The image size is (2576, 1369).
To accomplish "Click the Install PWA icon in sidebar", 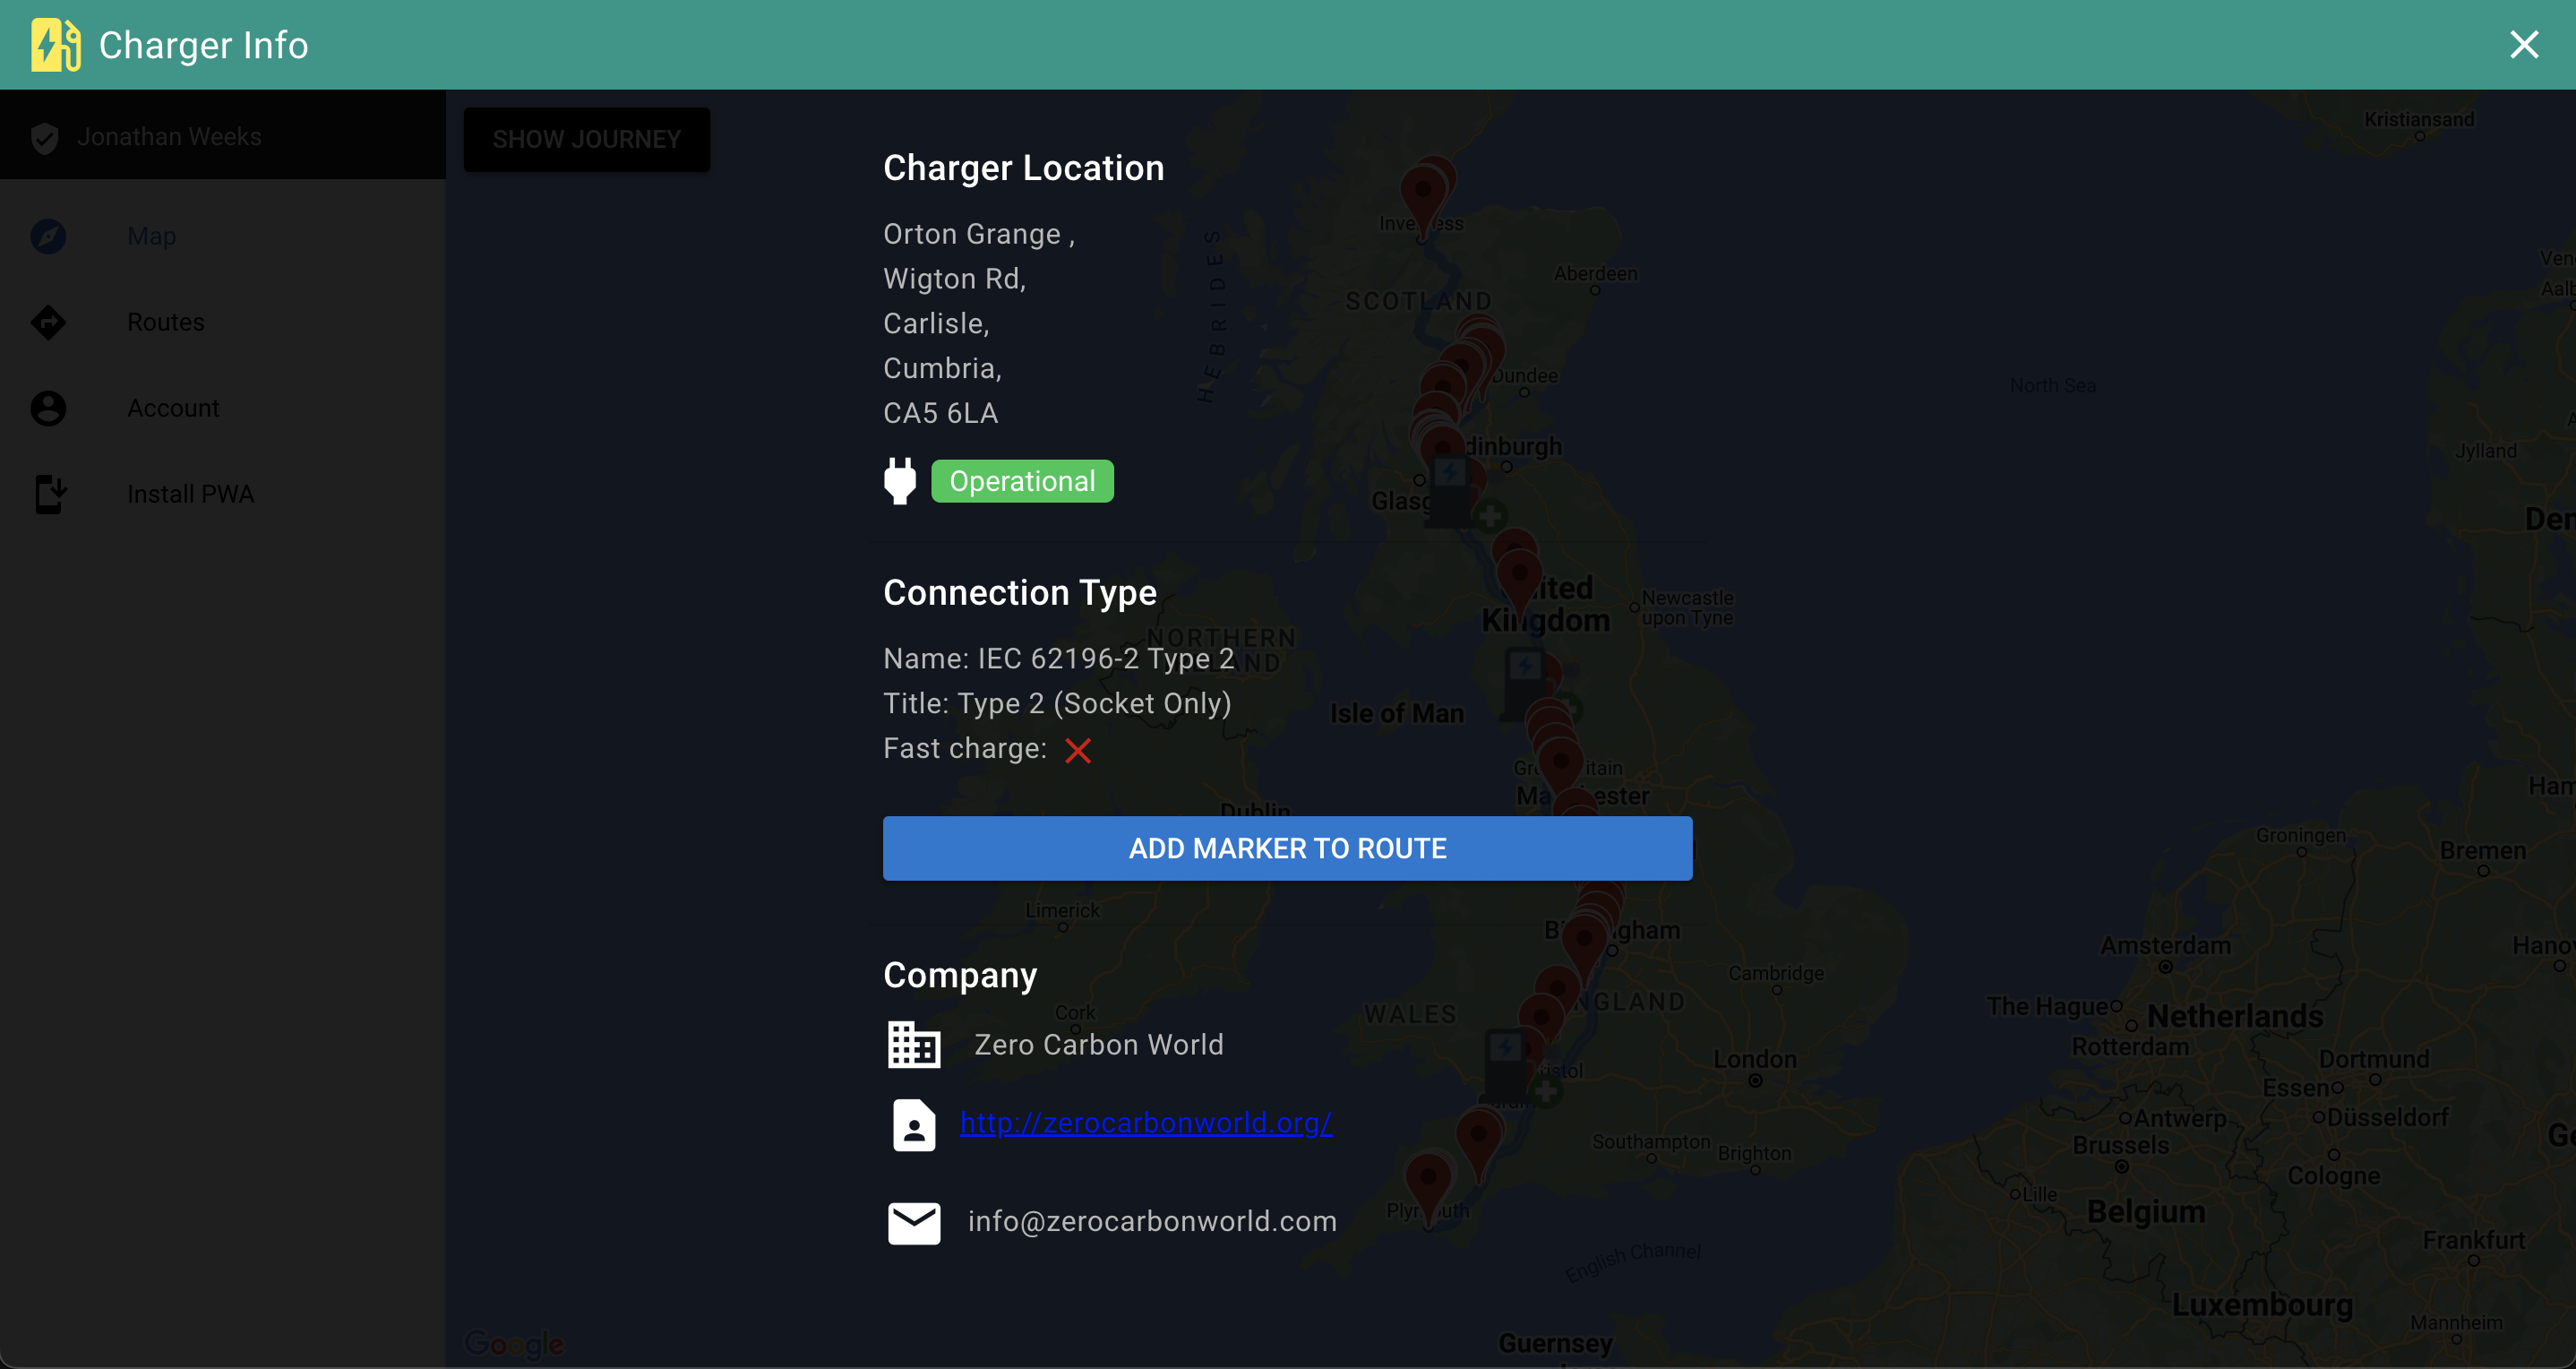I will 49,493.
